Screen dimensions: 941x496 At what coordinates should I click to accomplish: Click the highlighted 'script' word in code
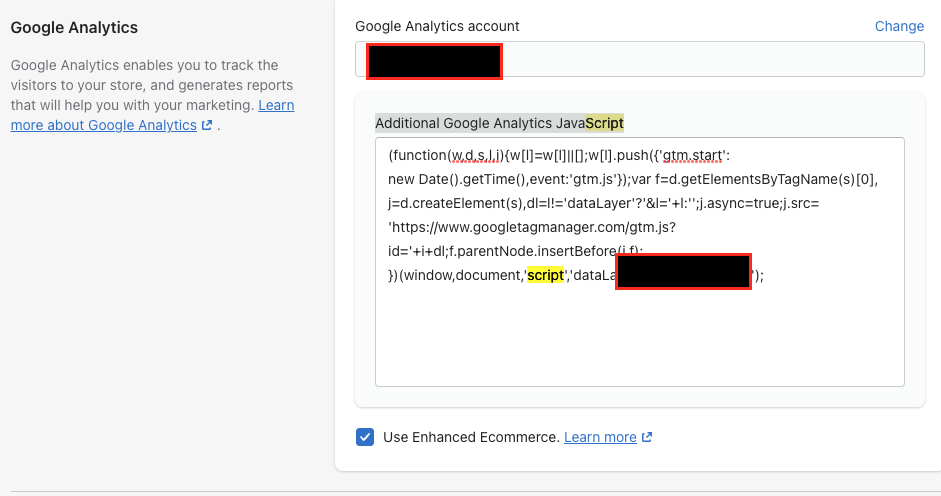tap(546, 275)
